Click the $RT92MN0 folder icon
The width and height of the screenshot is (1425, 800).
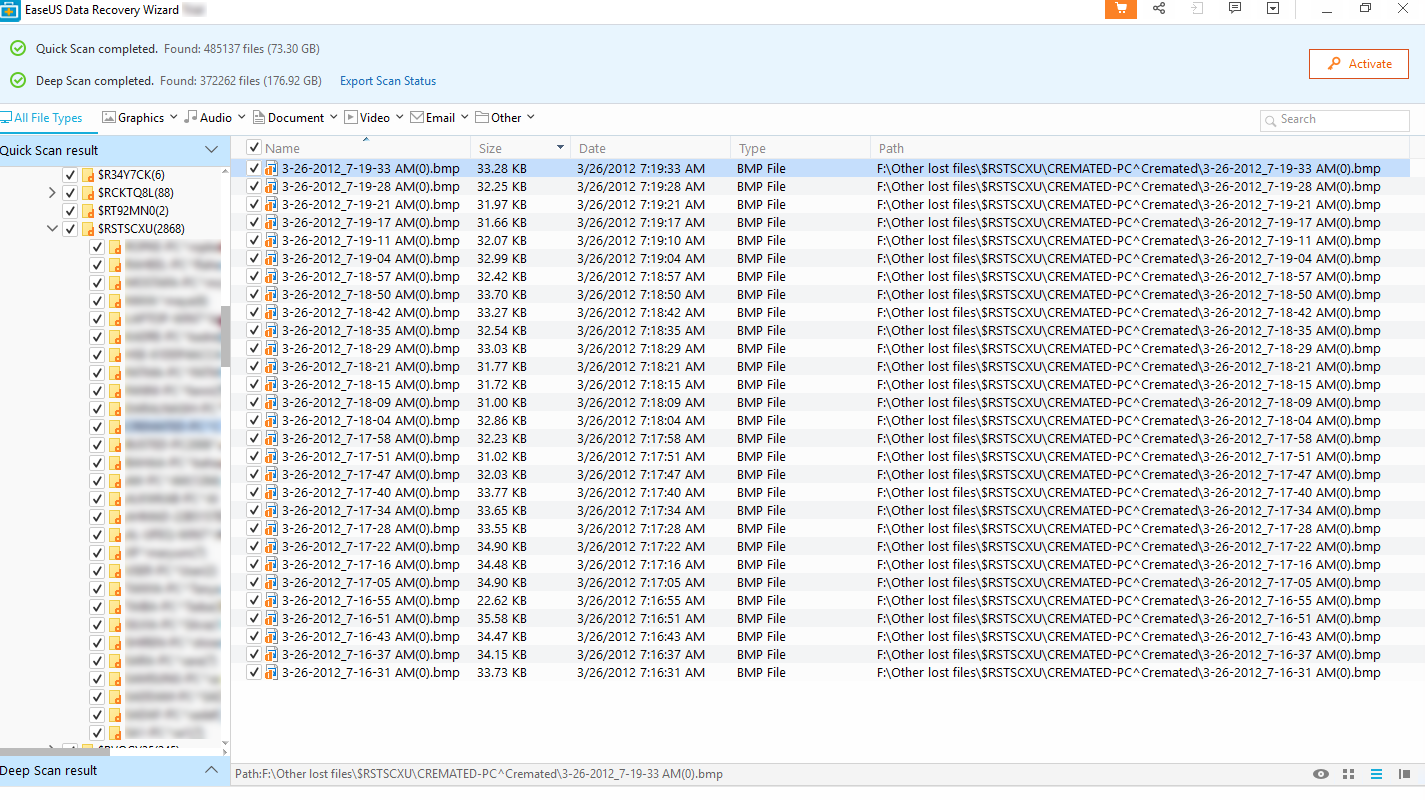coord(88,211)
